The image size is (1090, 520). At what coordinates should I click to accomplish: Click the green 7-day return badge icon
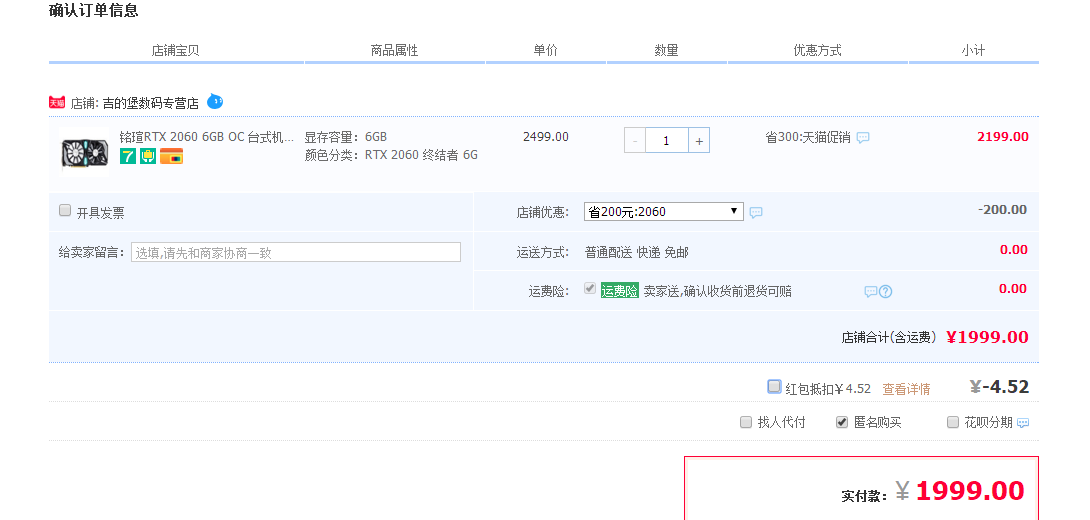pos(128,156)
